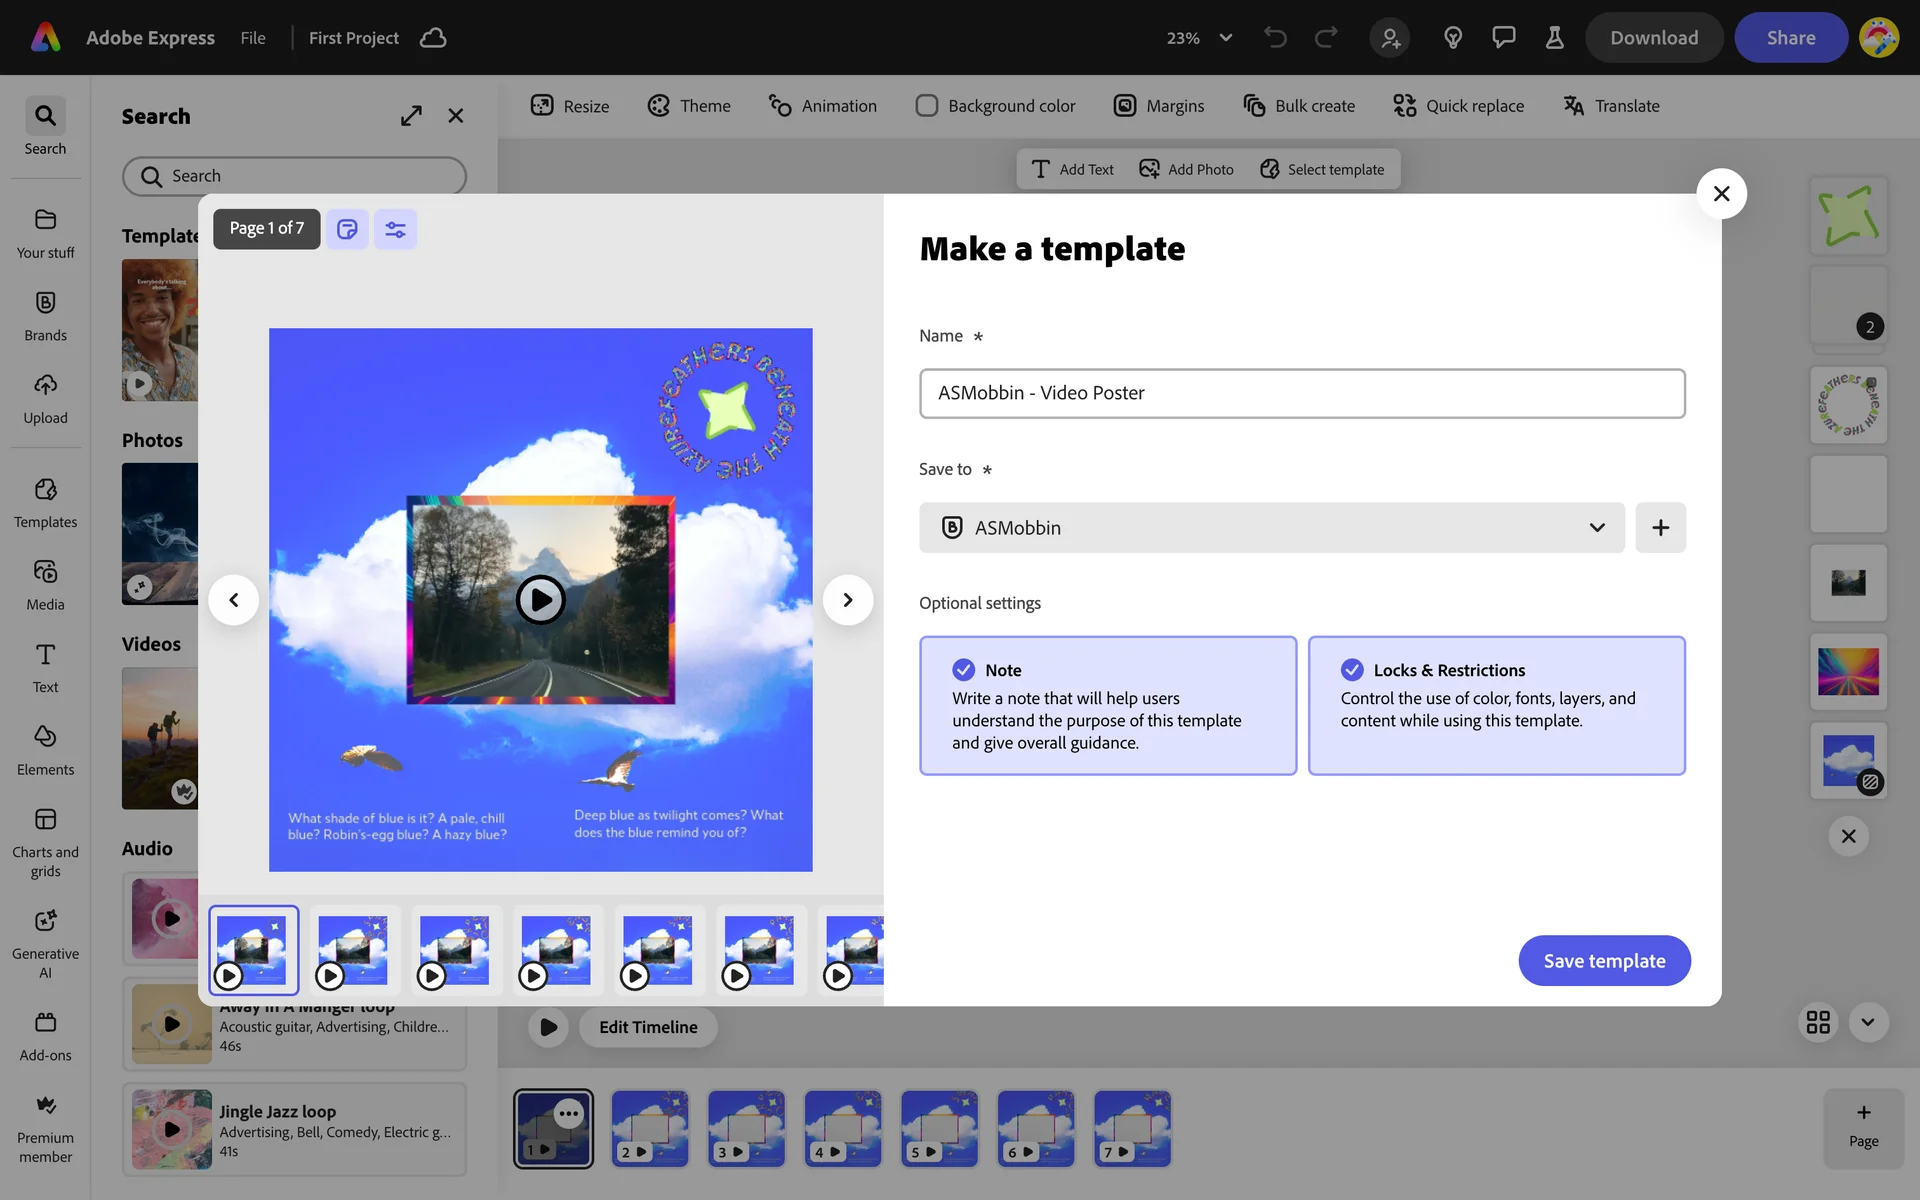Screen dimensions: 1920x1200
Task: Click the template Name input field
Action: click(x=1301, y=394)
